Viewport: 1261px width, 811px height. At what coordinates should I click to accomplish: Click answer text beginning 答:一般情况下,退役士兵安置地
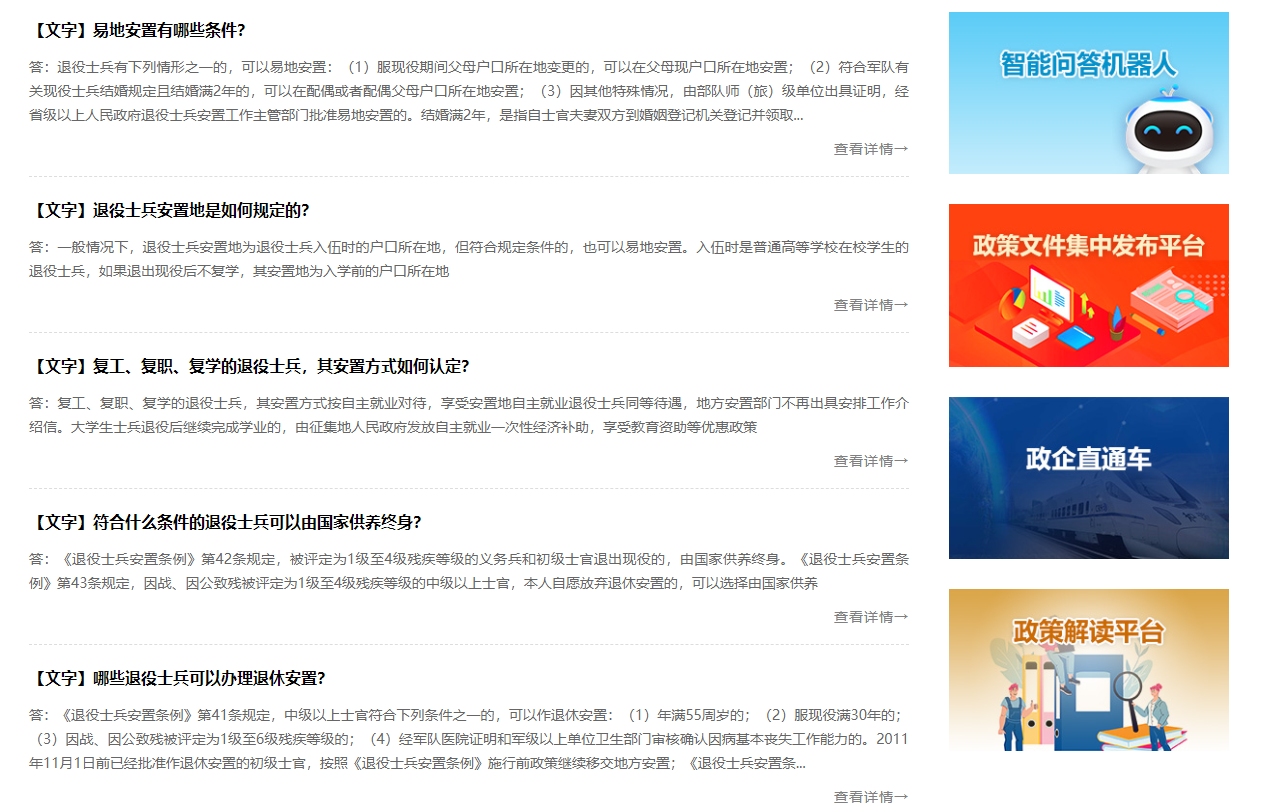(x=469, y=259)
